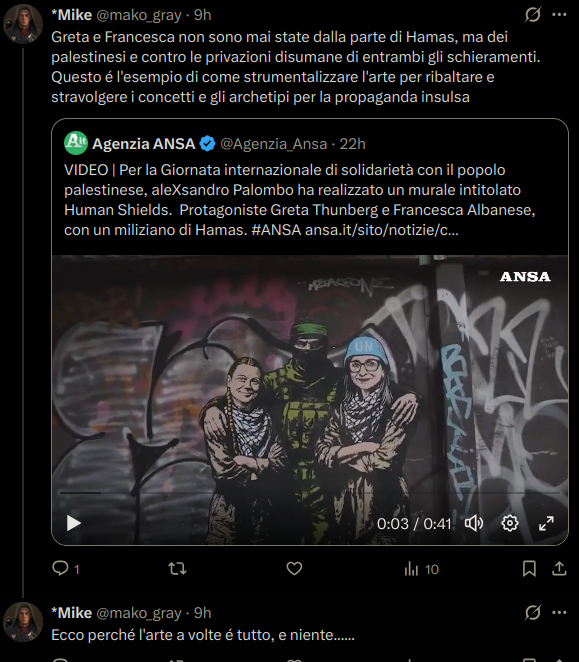The height and width of the screenshot is (662, 579).
Task: Repost the first Mike post
Action: [177, 569]
